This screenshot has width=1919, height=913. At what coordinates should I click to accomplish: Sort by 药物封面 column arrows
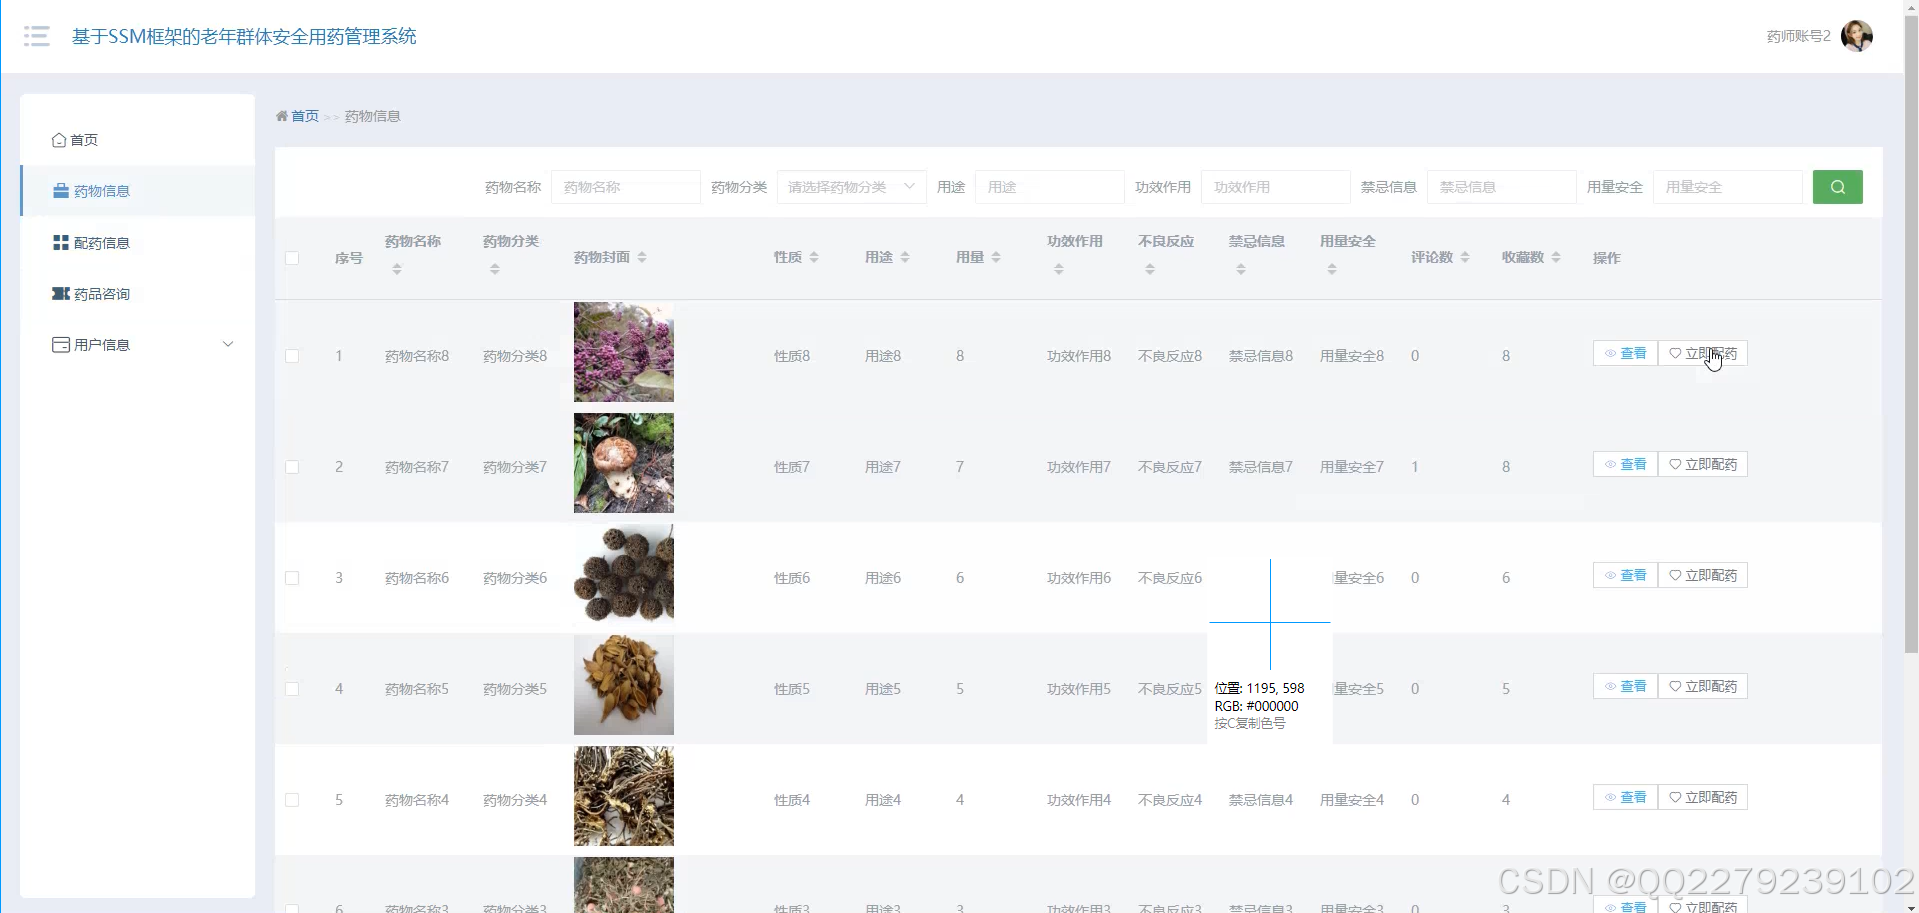click(642, 257)
